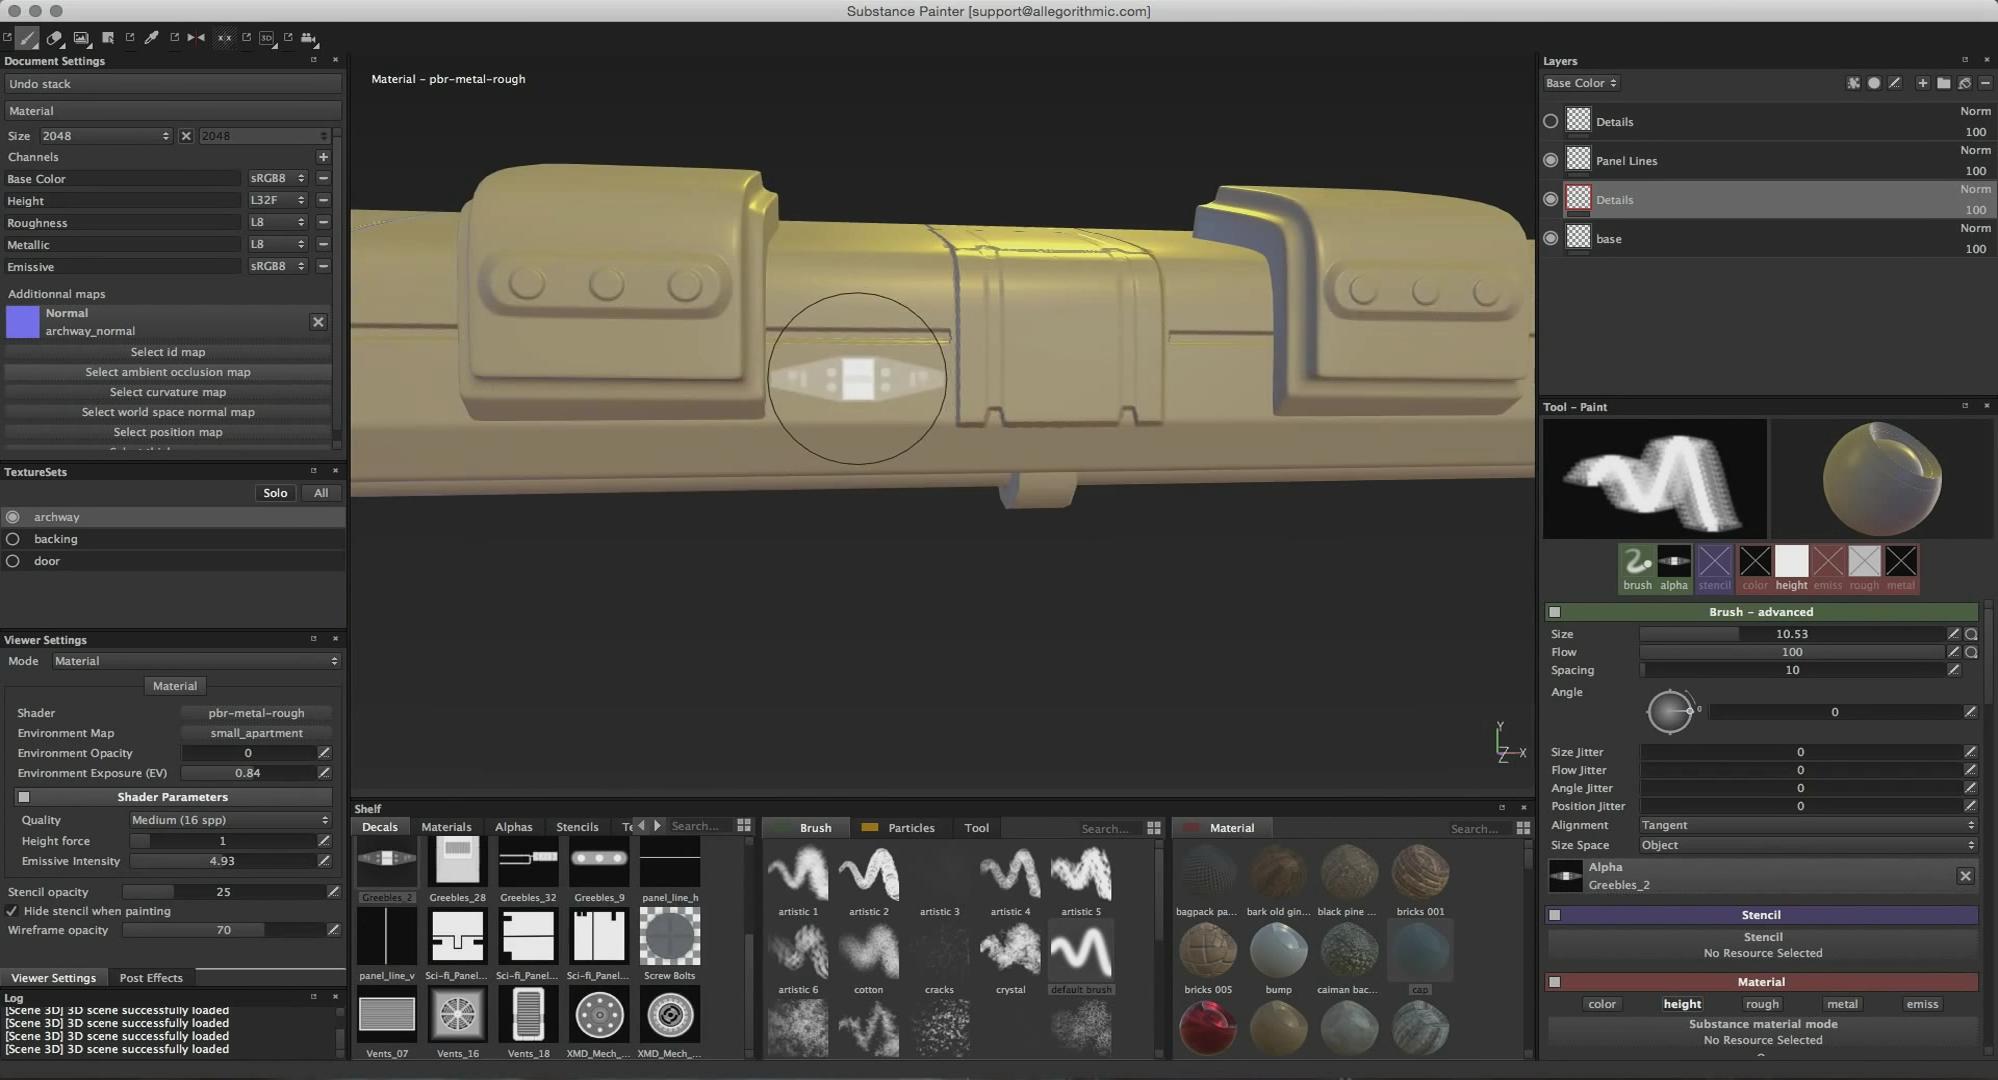Open the stencil slot in Tool panel
The width and height of the screenshot is (1998, 1080).
(x=1713, y=563)
